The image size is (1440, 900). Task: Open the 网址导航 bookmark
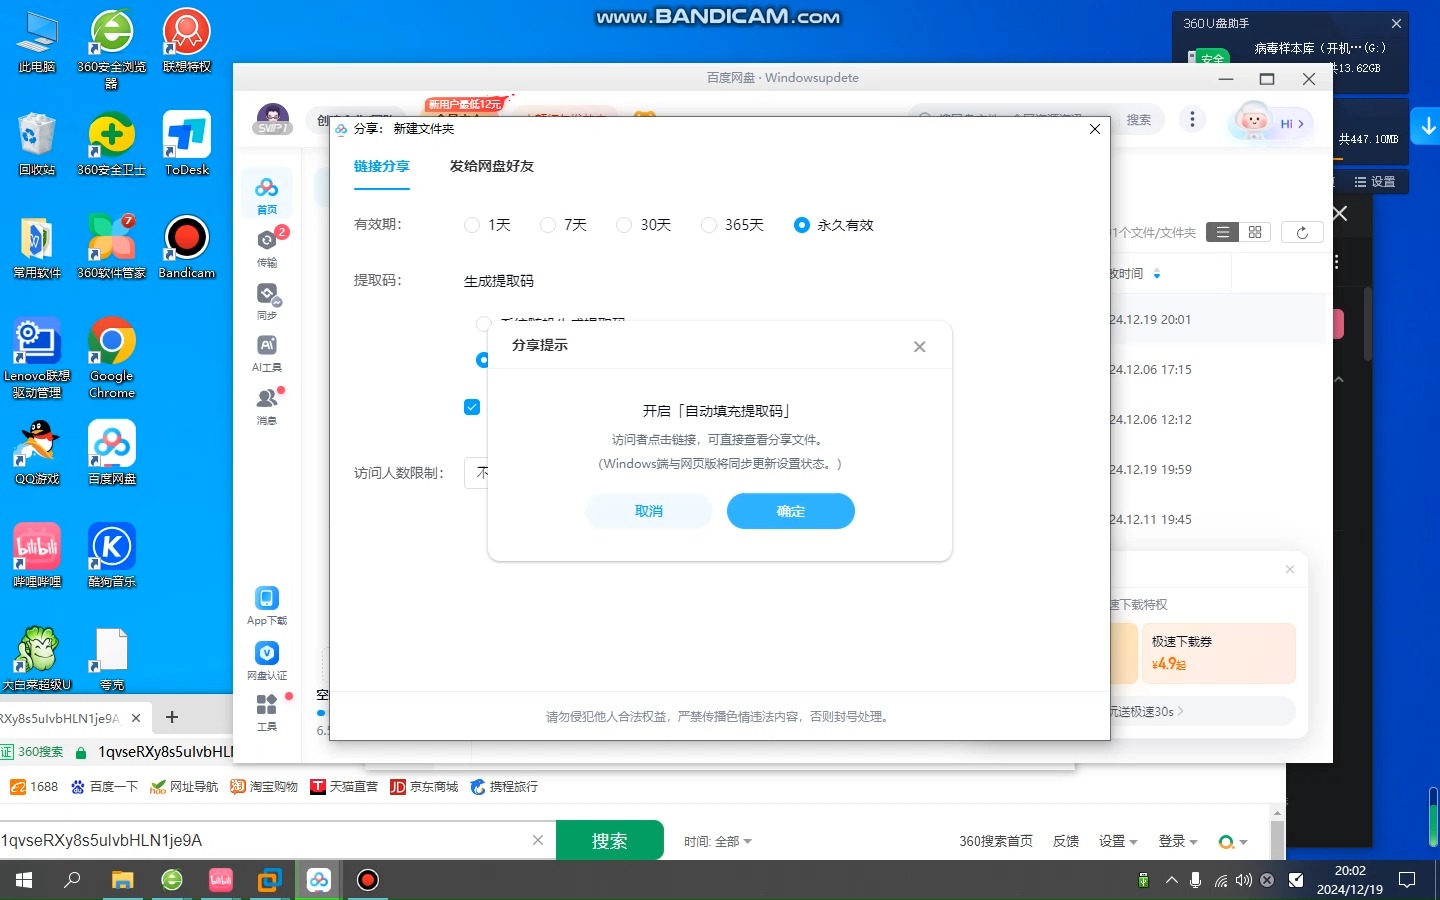pos(184,787)
